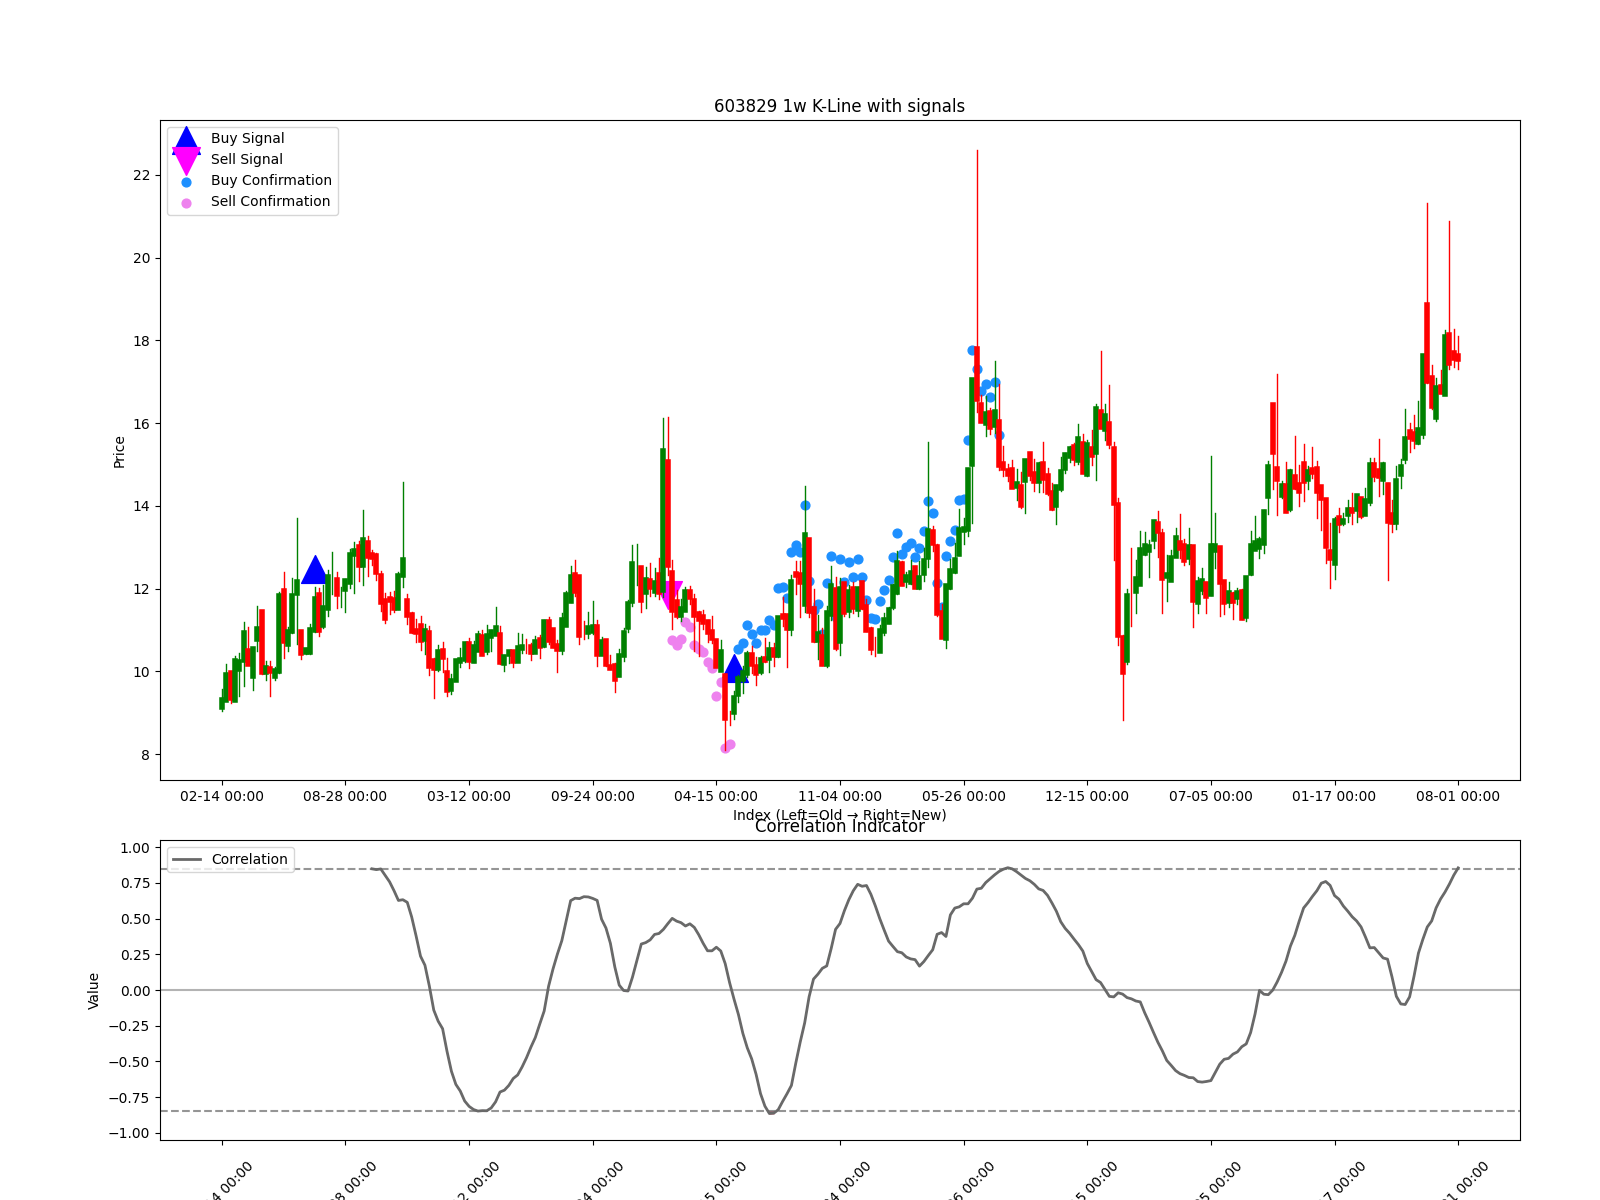Click the 'Buy Confirmation' legend label
The image size is (1600, 1200).
[271, 180]
